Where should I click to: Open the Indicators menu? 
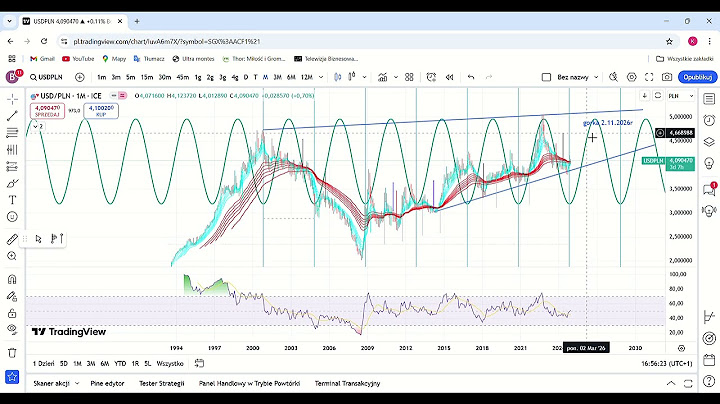[x=382, y=77]
